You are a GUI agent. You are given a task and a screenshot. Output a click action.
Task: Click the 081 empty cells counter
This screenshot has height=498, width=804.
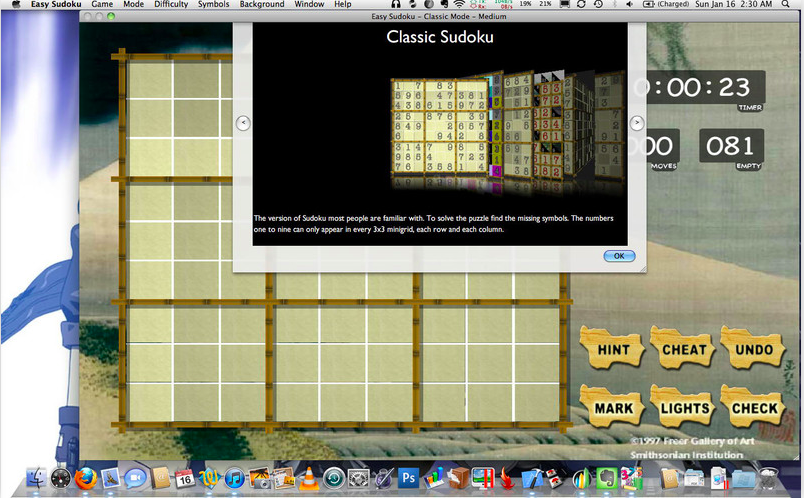[x=731, y=146]
